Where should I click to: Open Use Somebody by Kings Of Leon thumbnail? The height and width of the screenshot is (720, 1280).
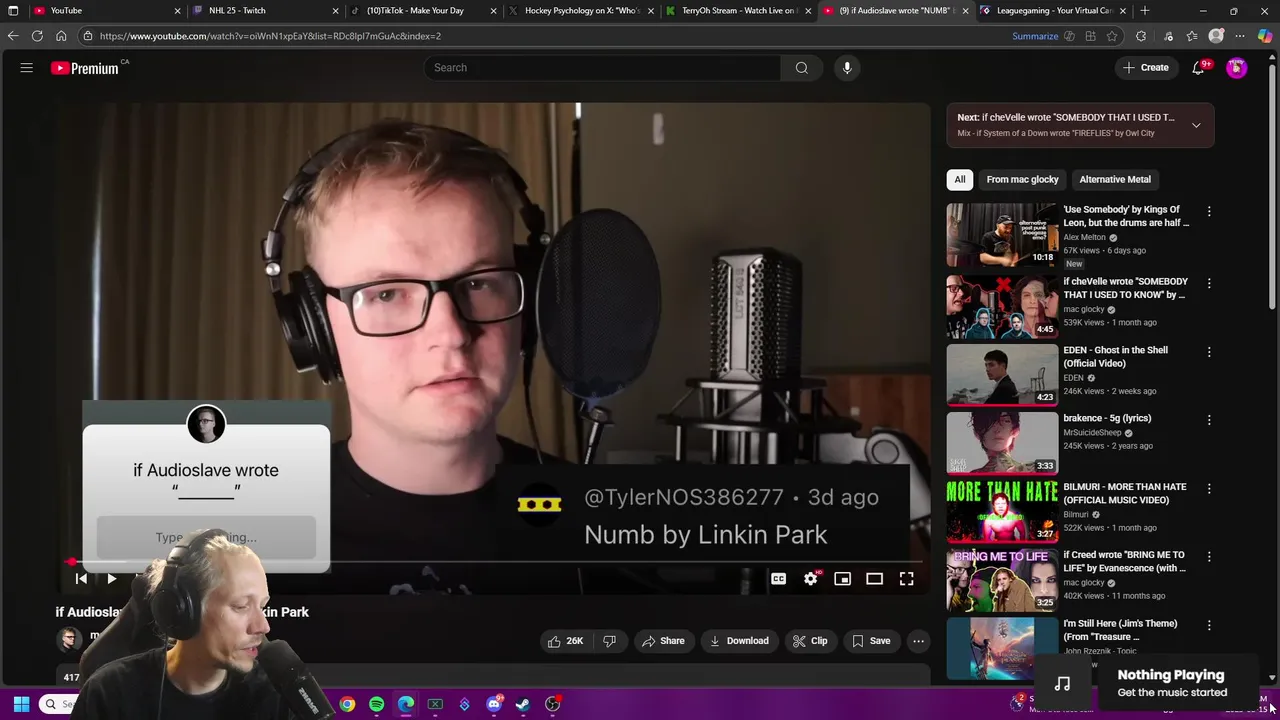(1002, 235)
